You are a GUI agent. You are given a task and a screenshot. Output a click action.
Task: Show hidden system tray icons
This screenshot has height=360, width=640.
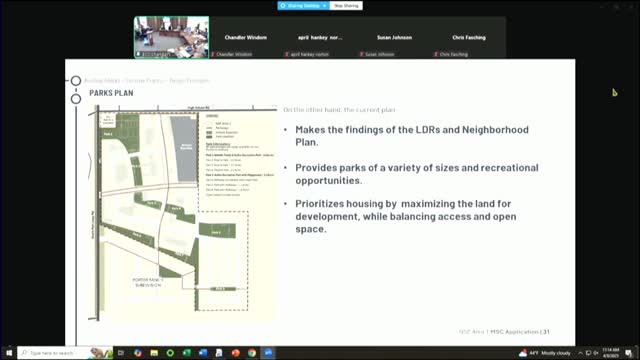pyautogui.click(x=580, y=353)
